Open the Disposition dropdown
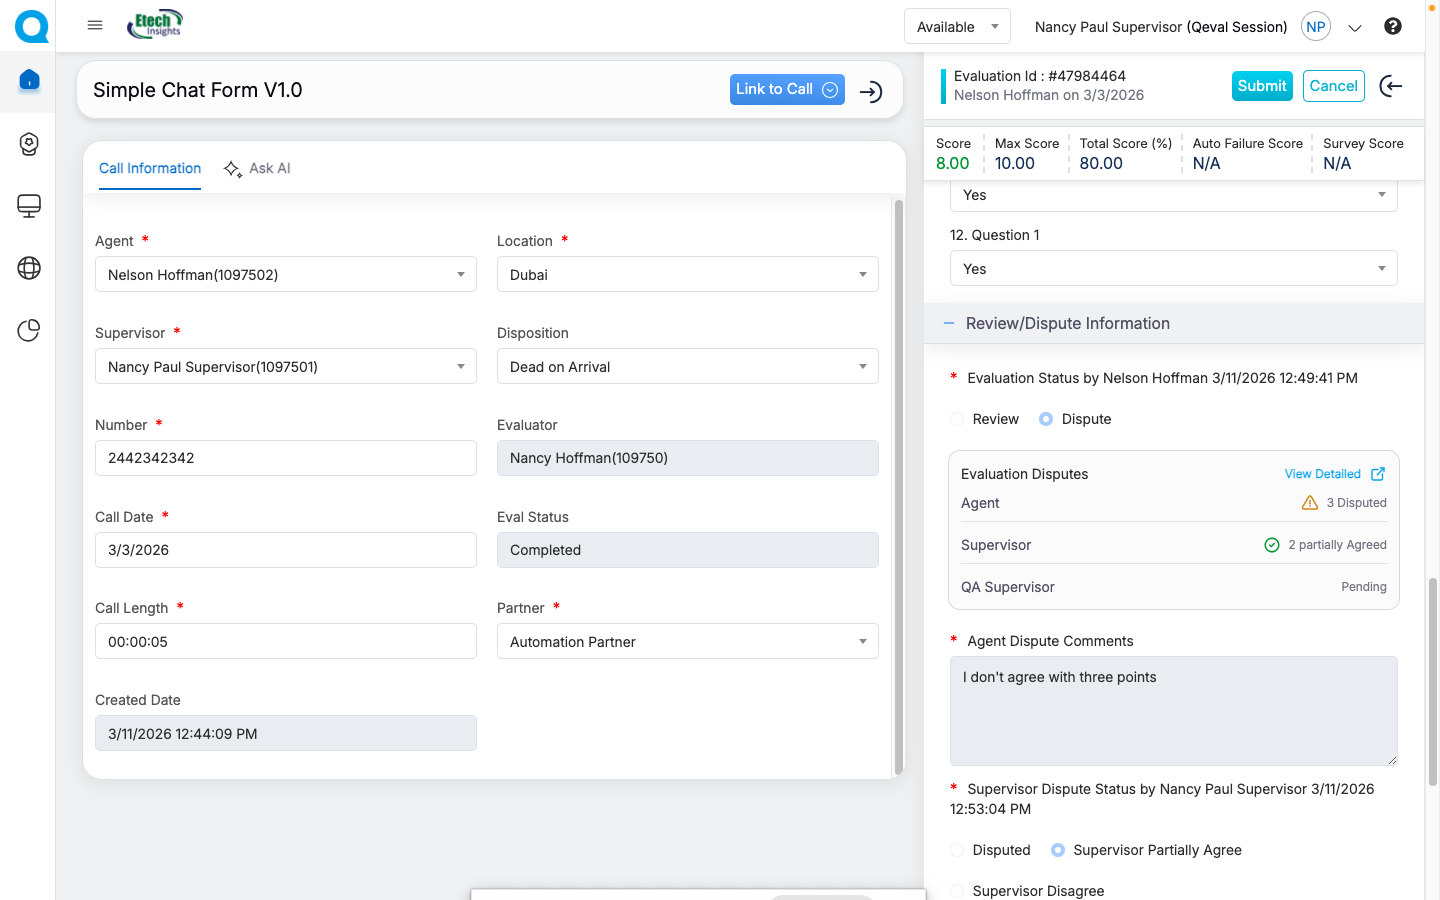This screenshot has width=1440, height=900. pos(687,367)
